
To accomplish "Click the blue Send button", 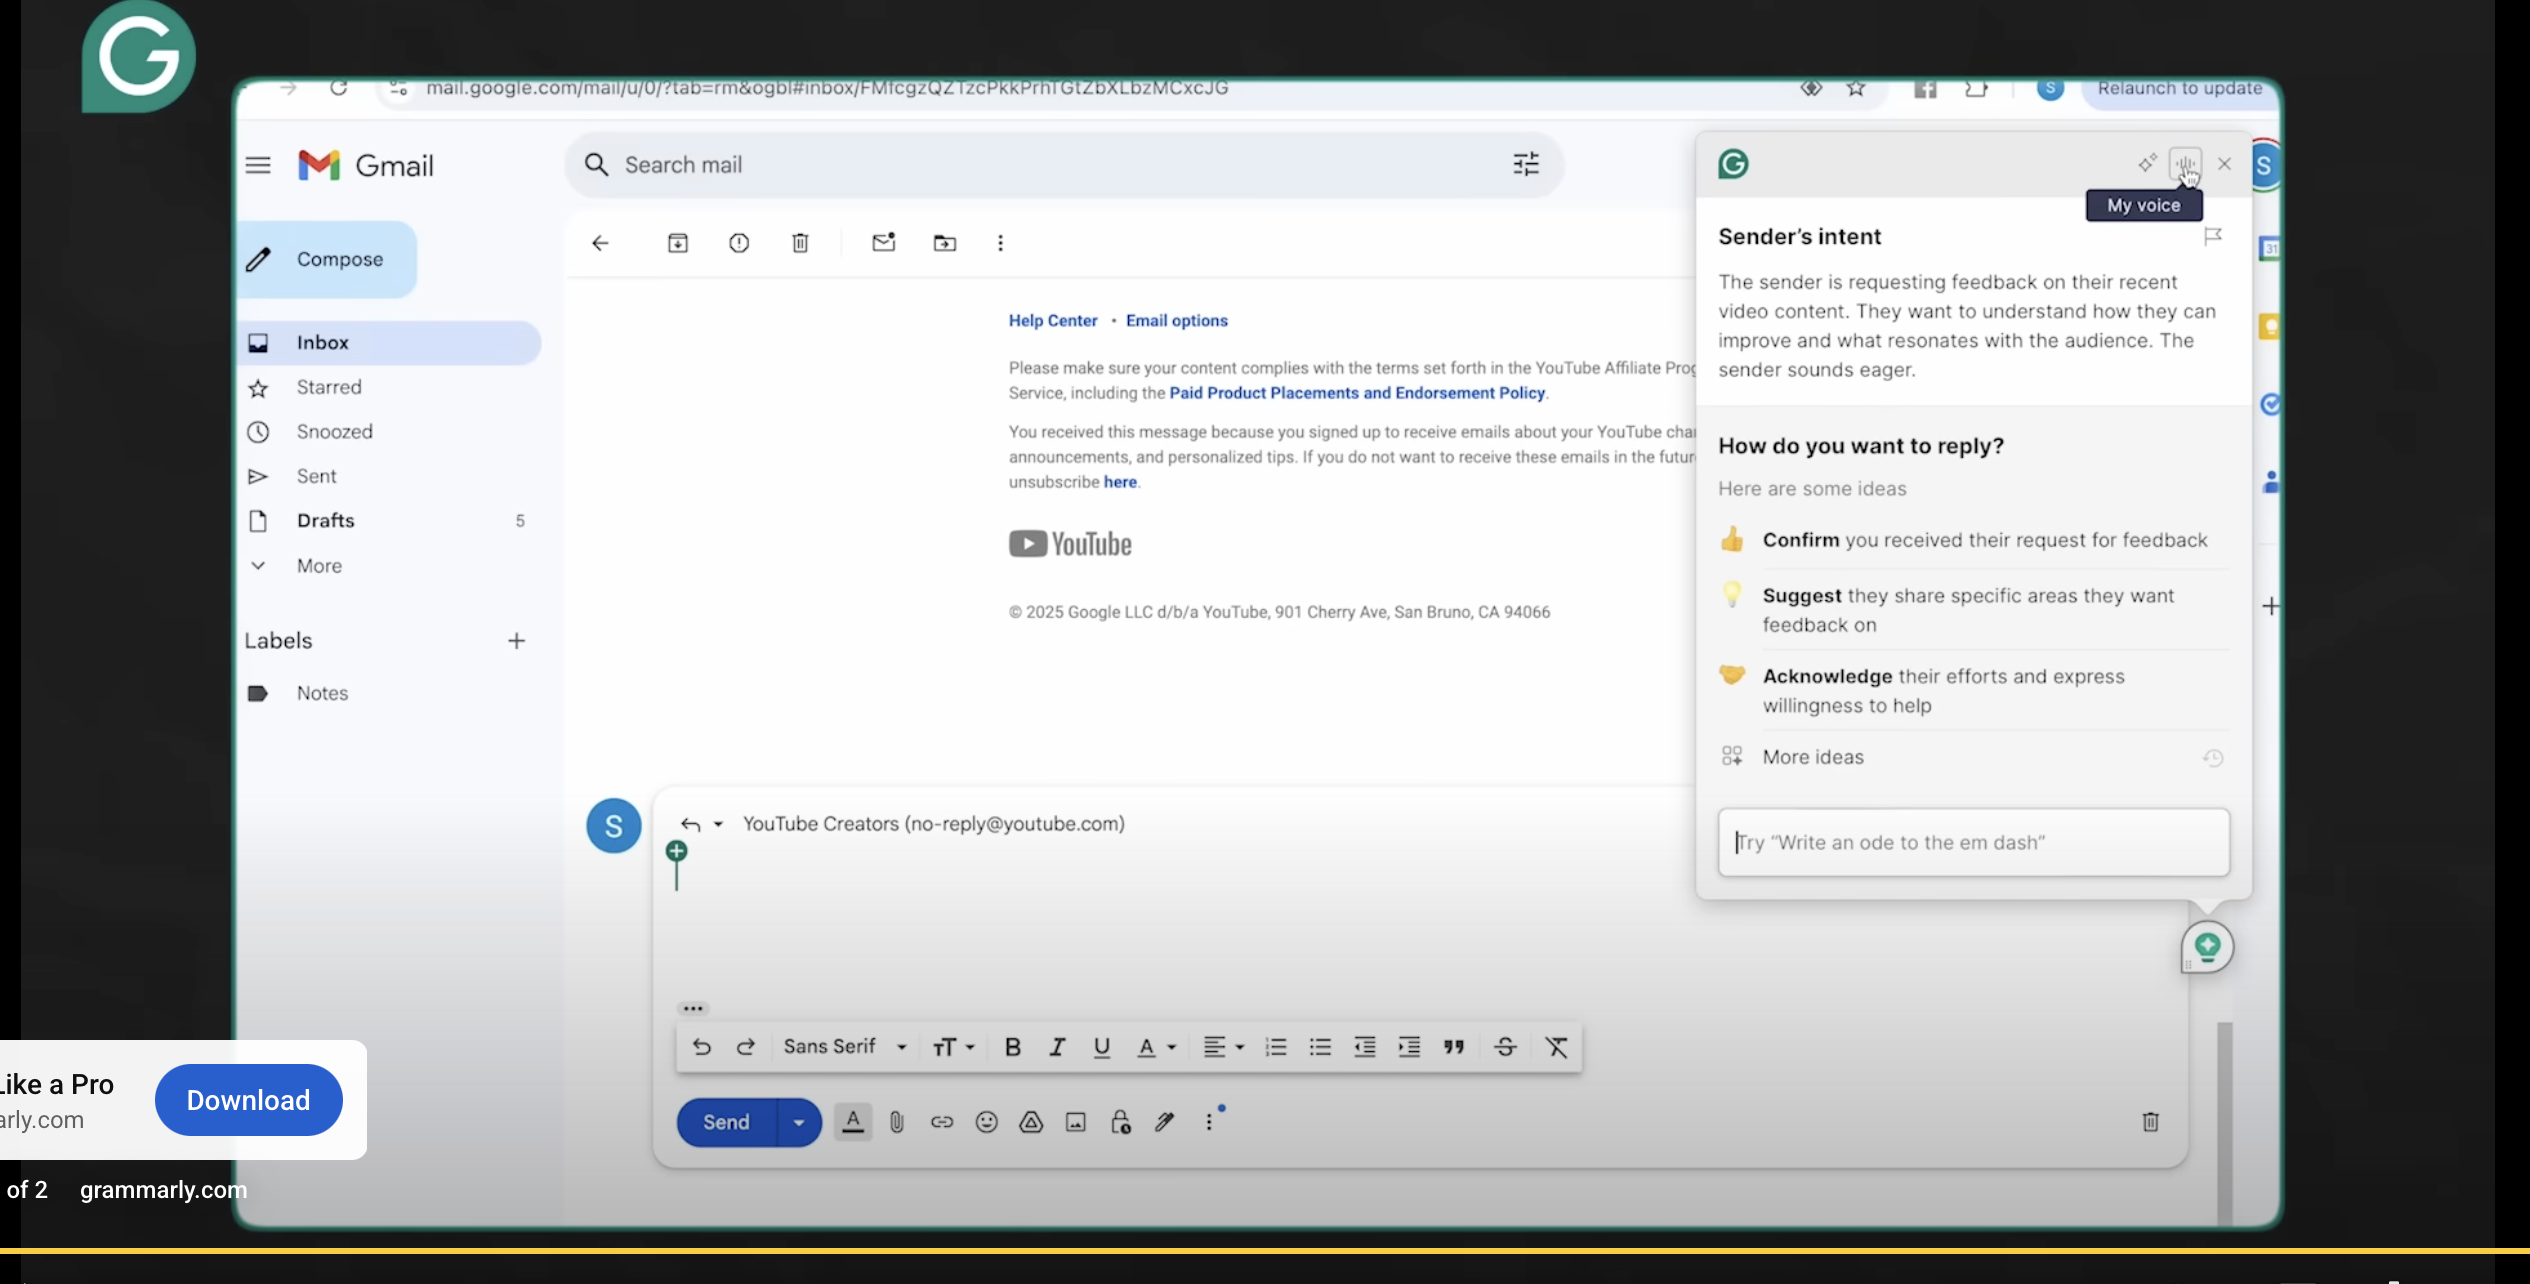I will (x=726, y=1122).
